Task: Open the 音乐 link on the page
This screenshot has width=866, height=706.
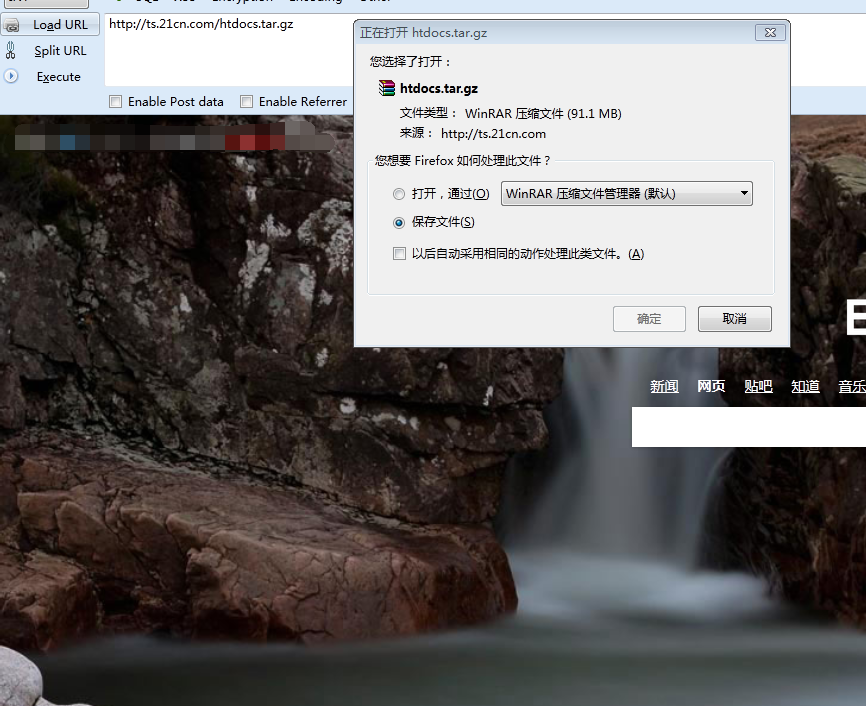Action: pyautogui.click(x=852, y=386)
